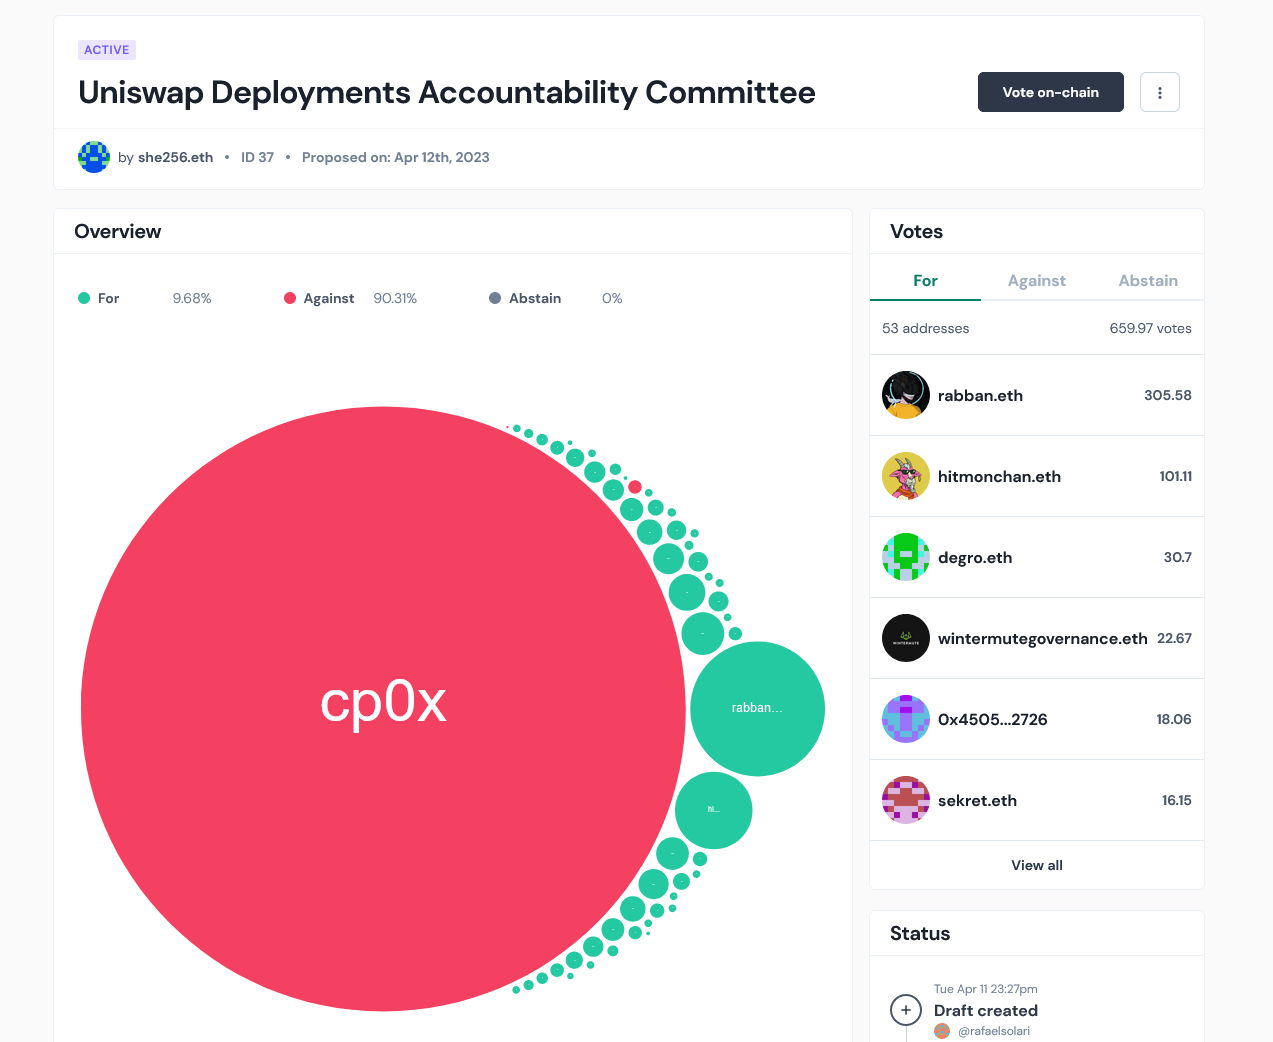Image resolution: width=1273 pixels, height=1042 pixels.
Task: Click Proposed on: Apr 12th, 2023 text
Action: point(396,157)
